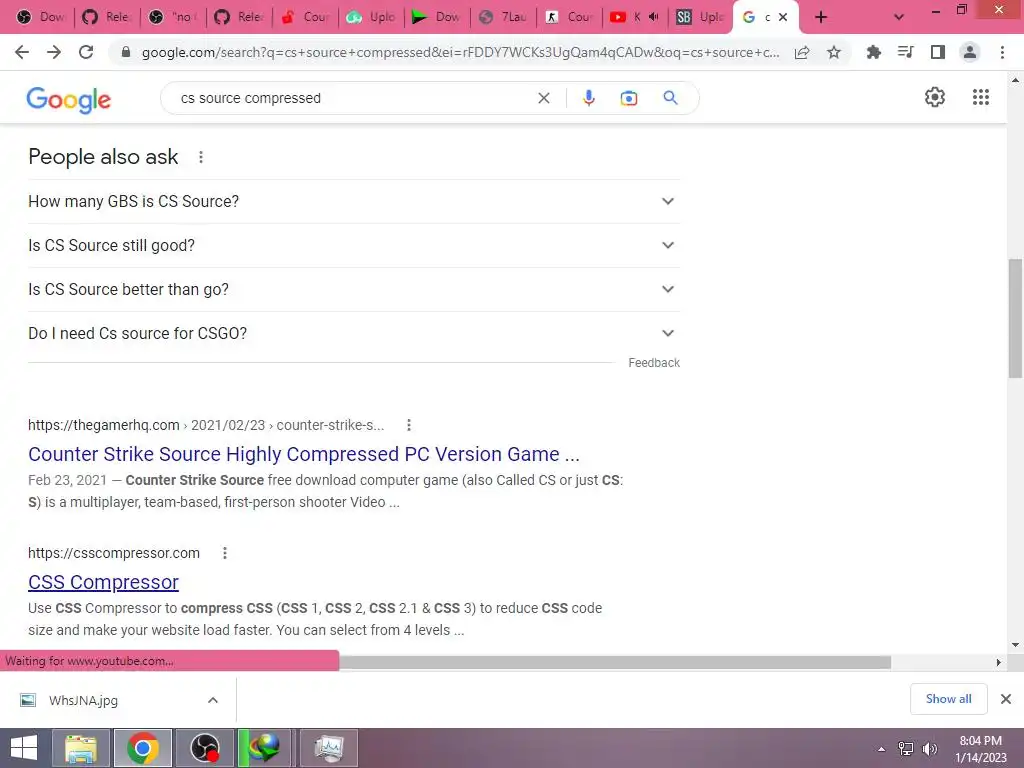Open options for csscompressor.com result
Image resolution: width=1024 pixels, height=768 pixels.
coord(225,553)
